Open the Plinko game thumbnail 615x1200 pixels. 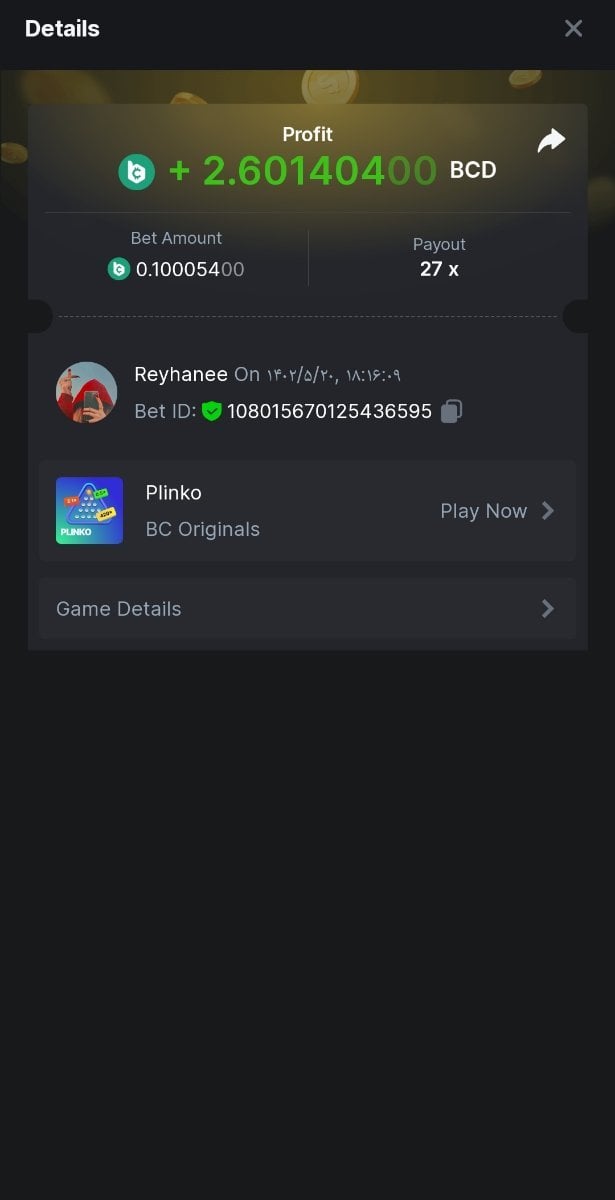pyautogui.click(x=89, y=510)
